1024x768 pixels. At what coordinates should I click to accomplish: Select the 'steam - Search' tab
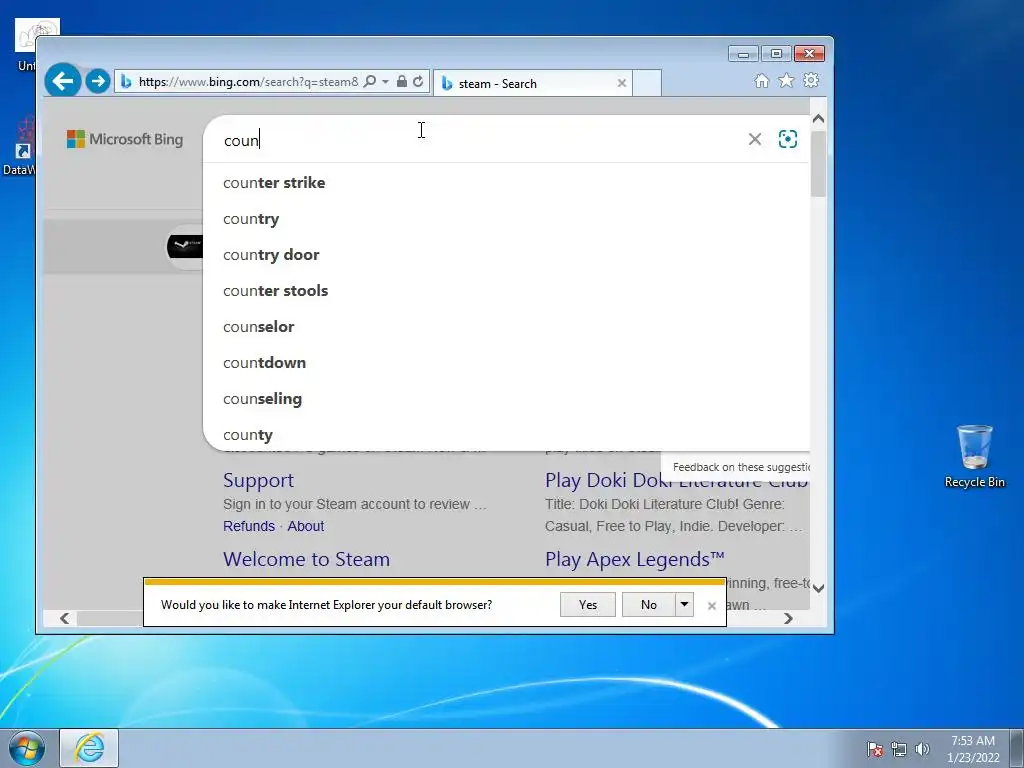(x=532, y=83)
